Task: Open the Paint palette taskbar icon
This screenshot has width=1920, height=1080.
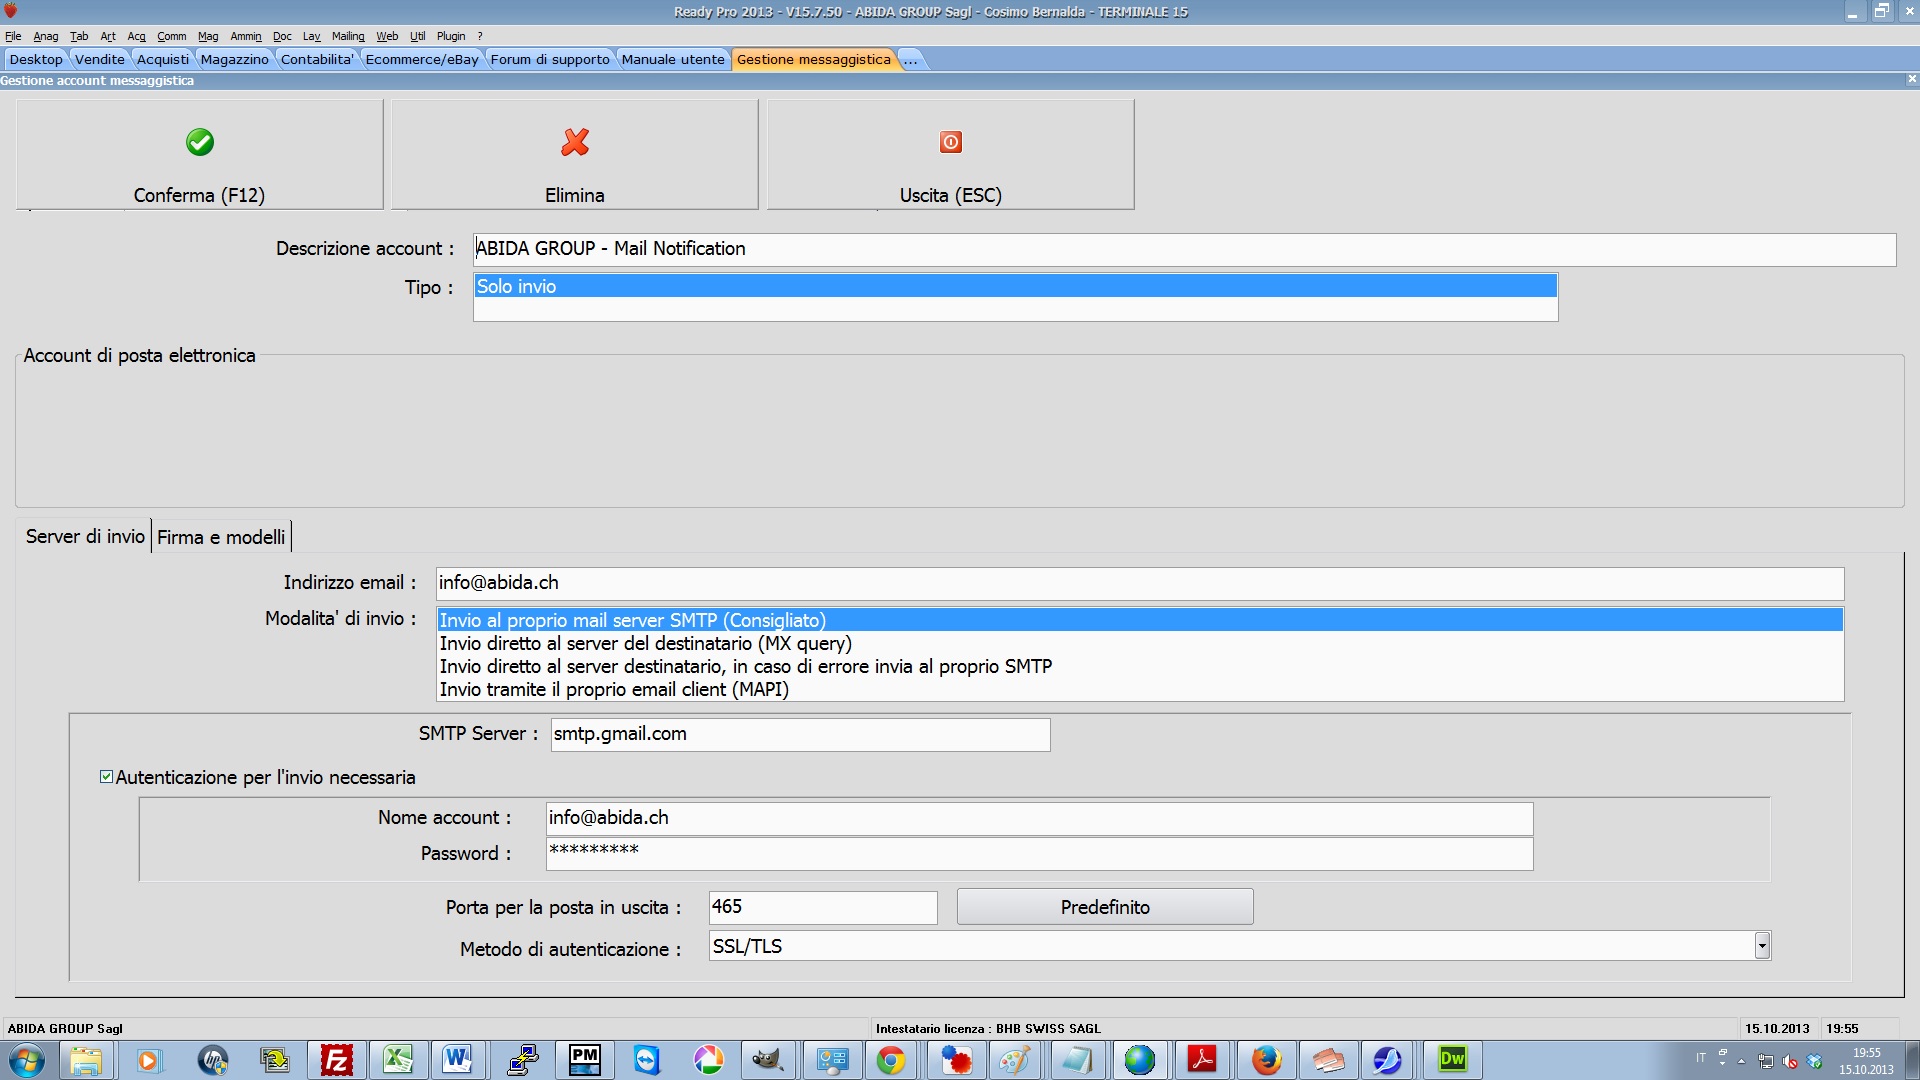Action: (x=1014, y=1060)
